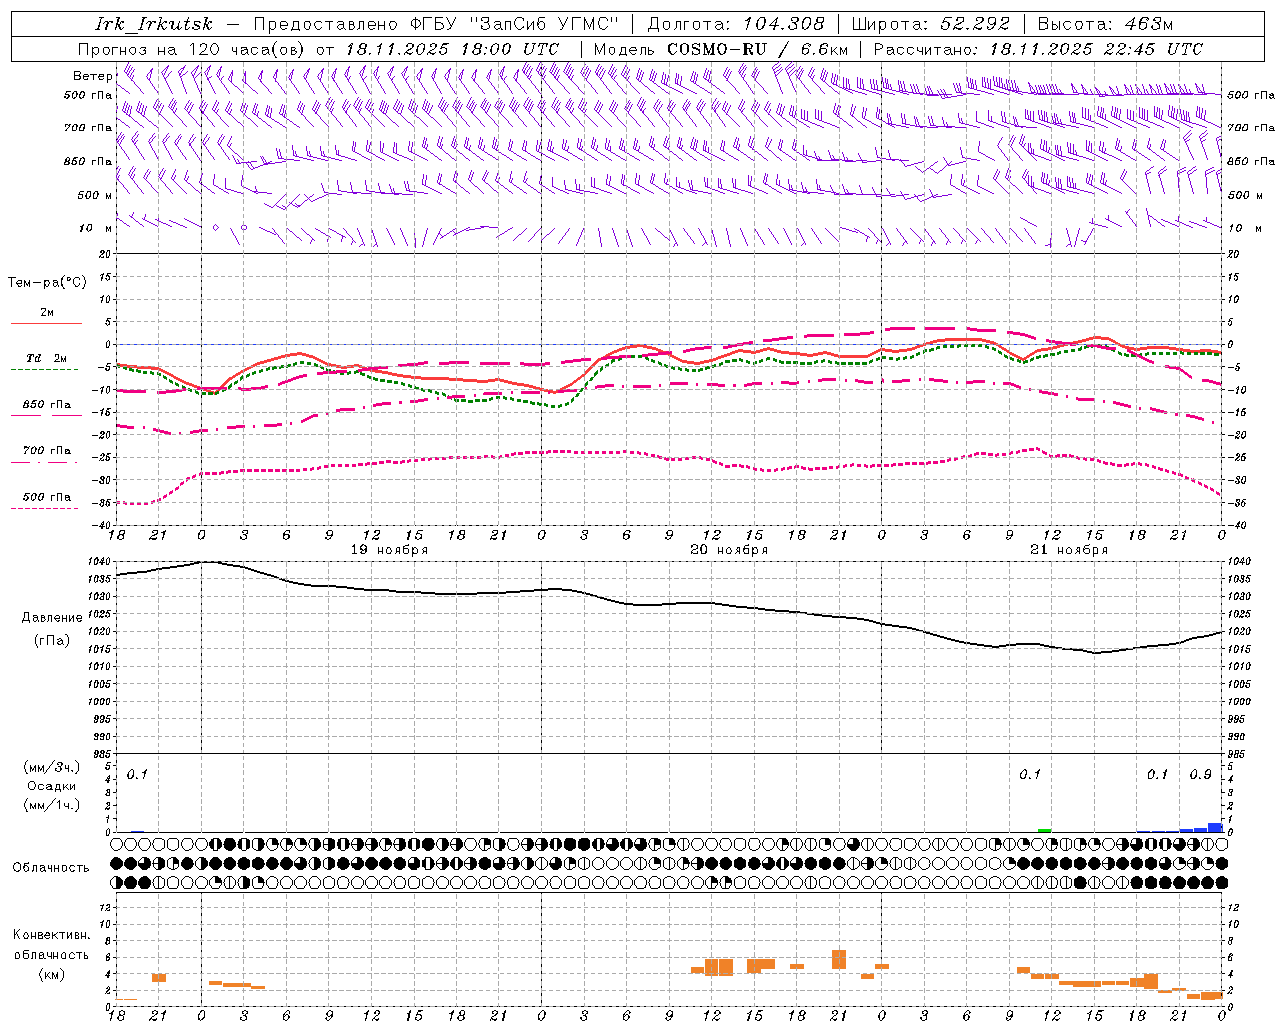Click the 'Тем-ра(°C)' temperature panel label
The width and height of the screenshot is (1280, 1024).
(x=47, y=283)
